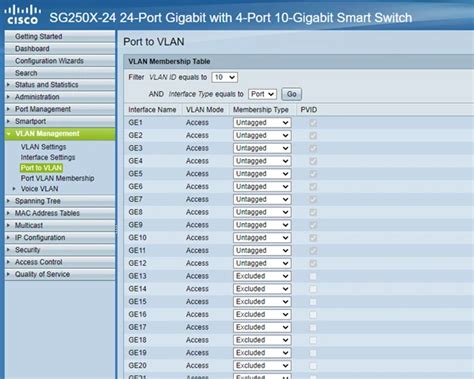The width and height of the screenshot is (474, 379).
Task: Open GE13 membership type dropdown
Action: pyautogui.click(x=262, y=276)
